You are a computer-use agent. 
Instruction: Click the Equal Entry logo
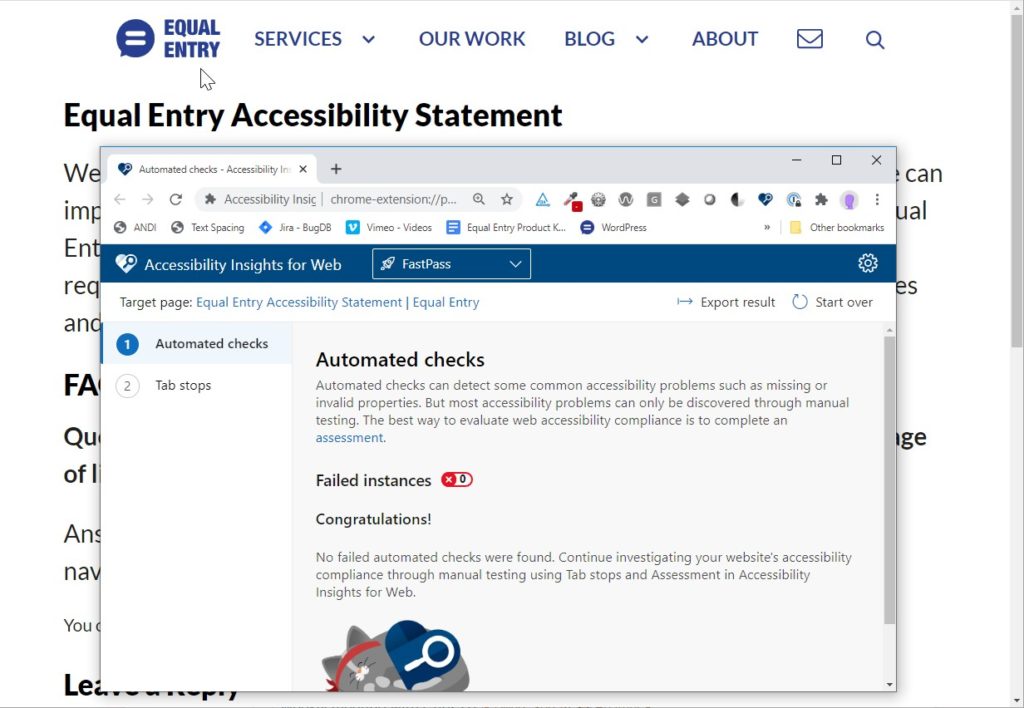point(168,39)
